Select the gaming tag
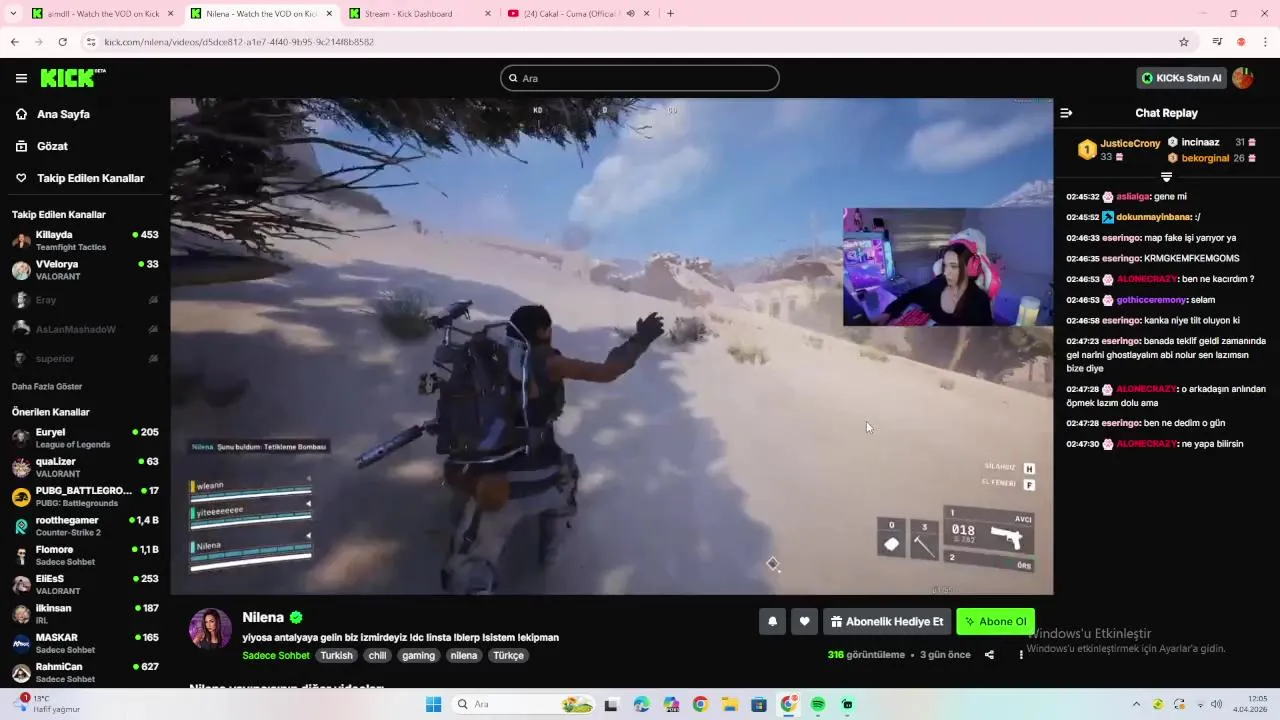The image size is (1280, 720). (x=418, y=656)
